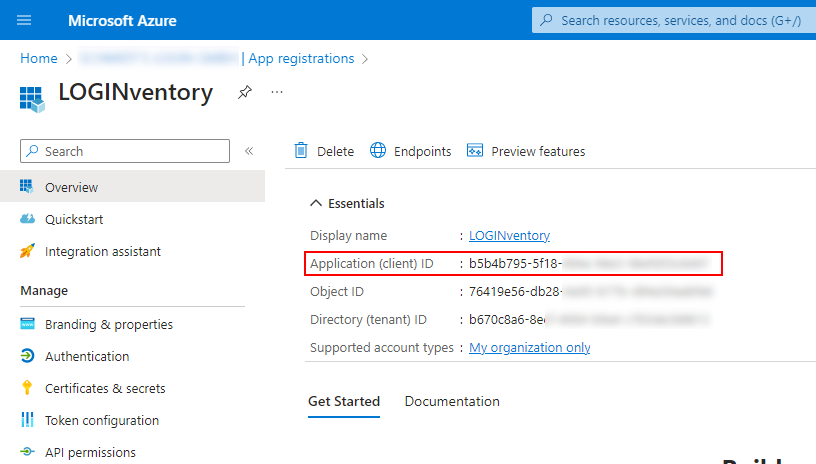Open Quickstart page
Screen dimensions: 816x464
tap(74, 220)
